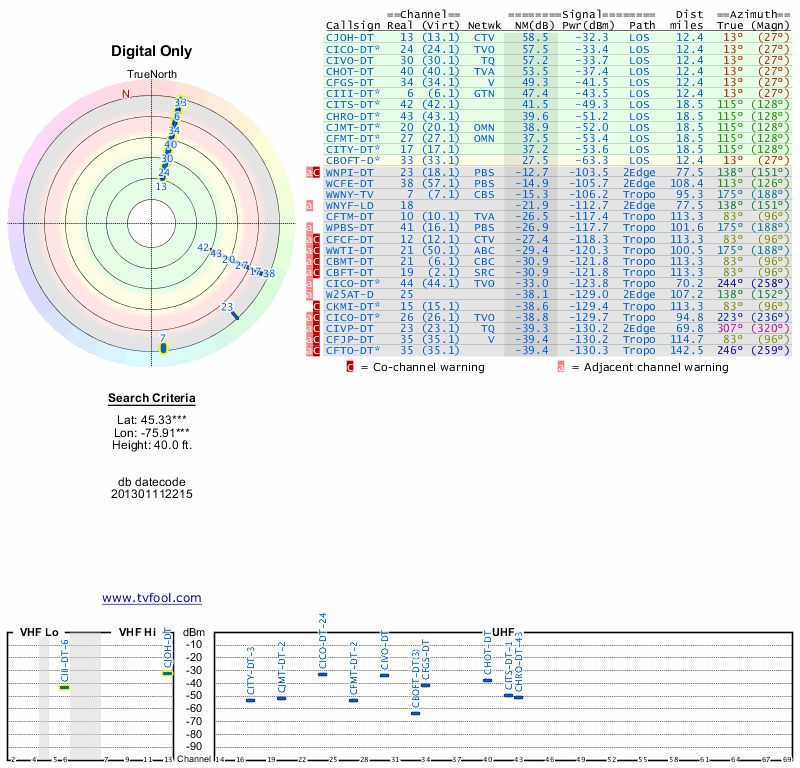Click the adjacent channel warning icon beside WPBS-DT
Viewport: 800px width, 768px height.
[310, 228]
